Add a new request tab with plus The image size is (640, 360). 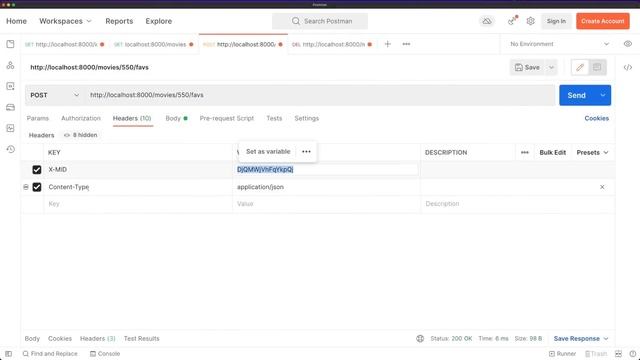point(387,44)
